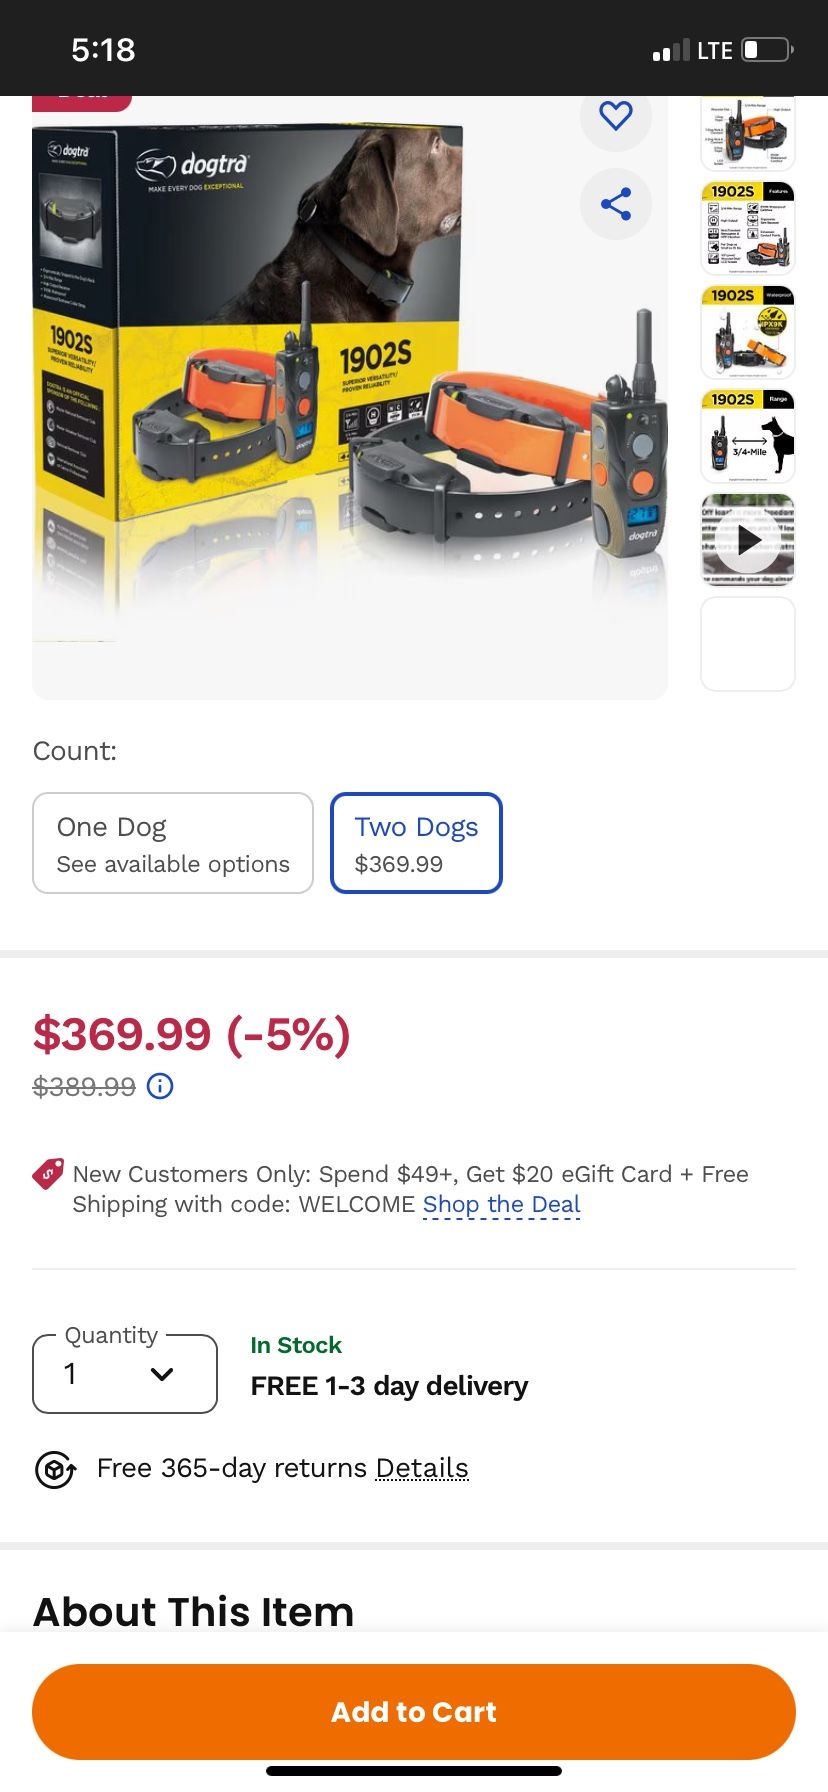Tap the returns box icon

tap(56, 1469)
